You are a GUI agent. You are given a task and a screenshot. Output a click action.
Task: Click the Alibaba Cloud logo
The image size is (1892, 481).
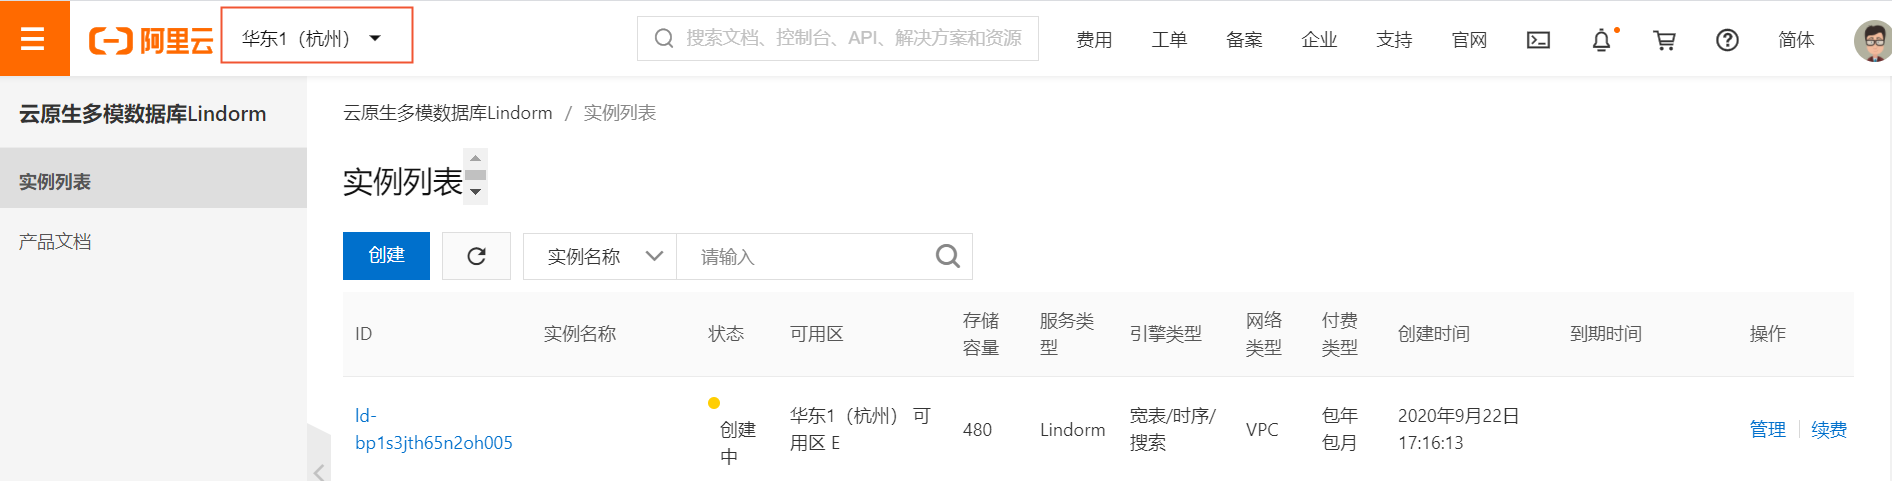click(151, 40)
